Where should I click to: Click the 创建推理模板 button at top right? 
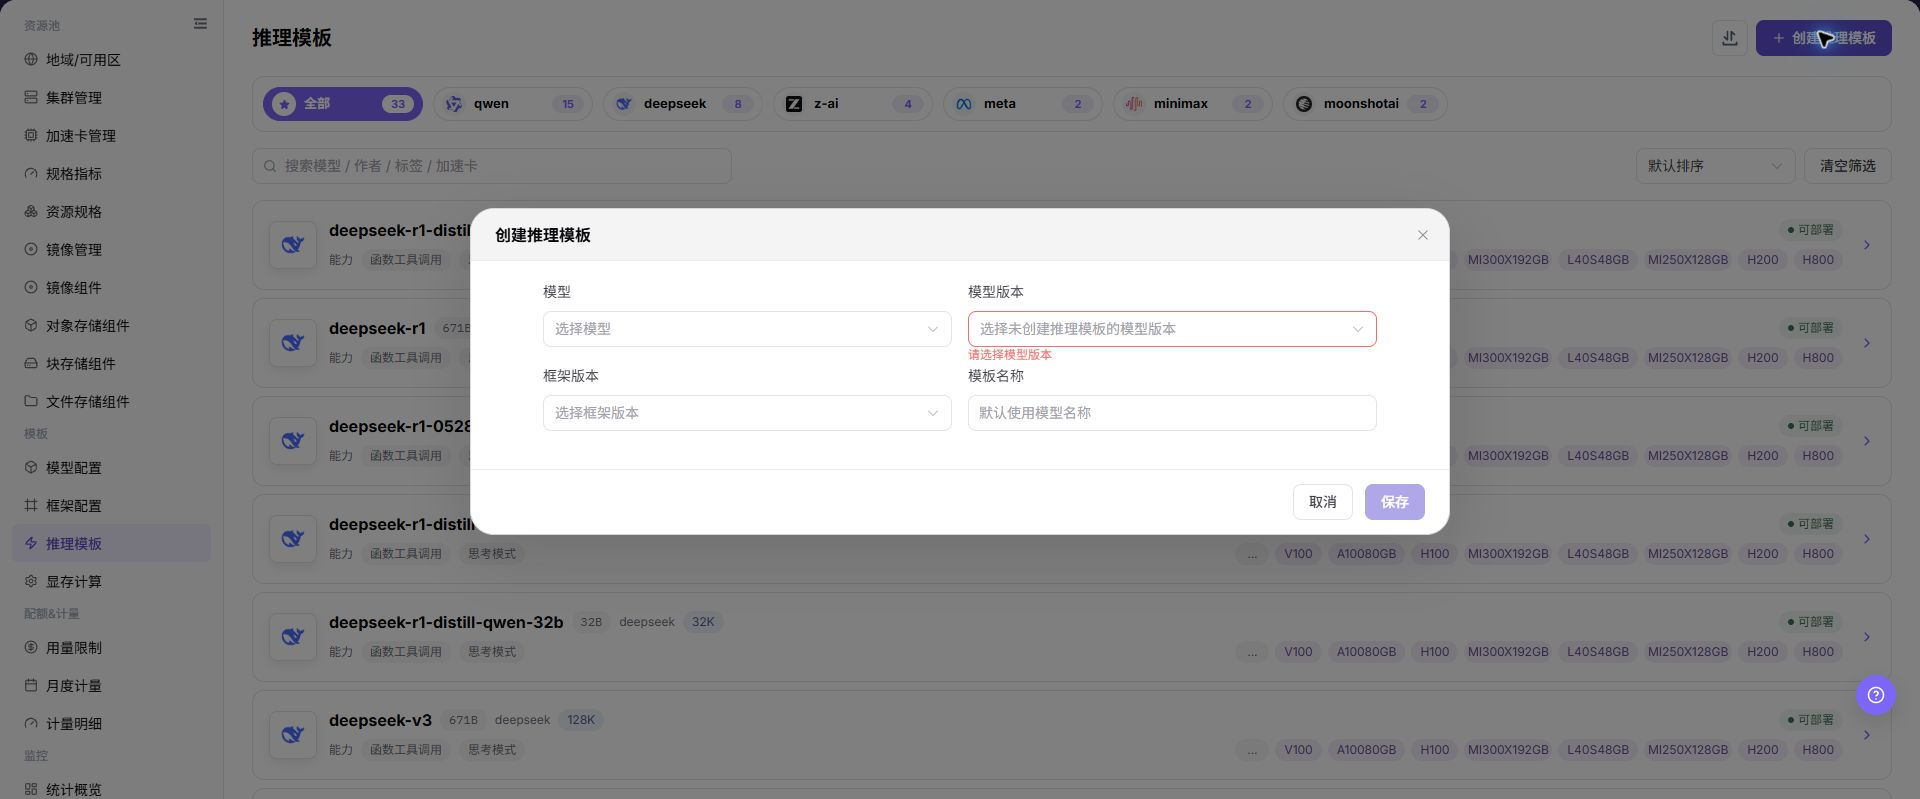[1824, 38]
